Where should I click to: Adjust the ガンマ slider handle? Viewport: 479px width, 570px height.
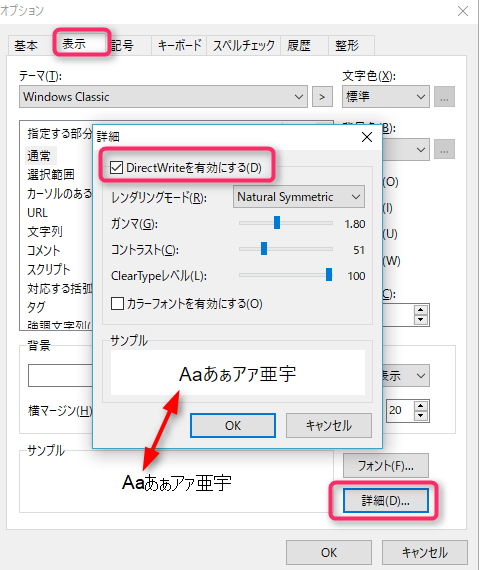[x=277, y=222]
